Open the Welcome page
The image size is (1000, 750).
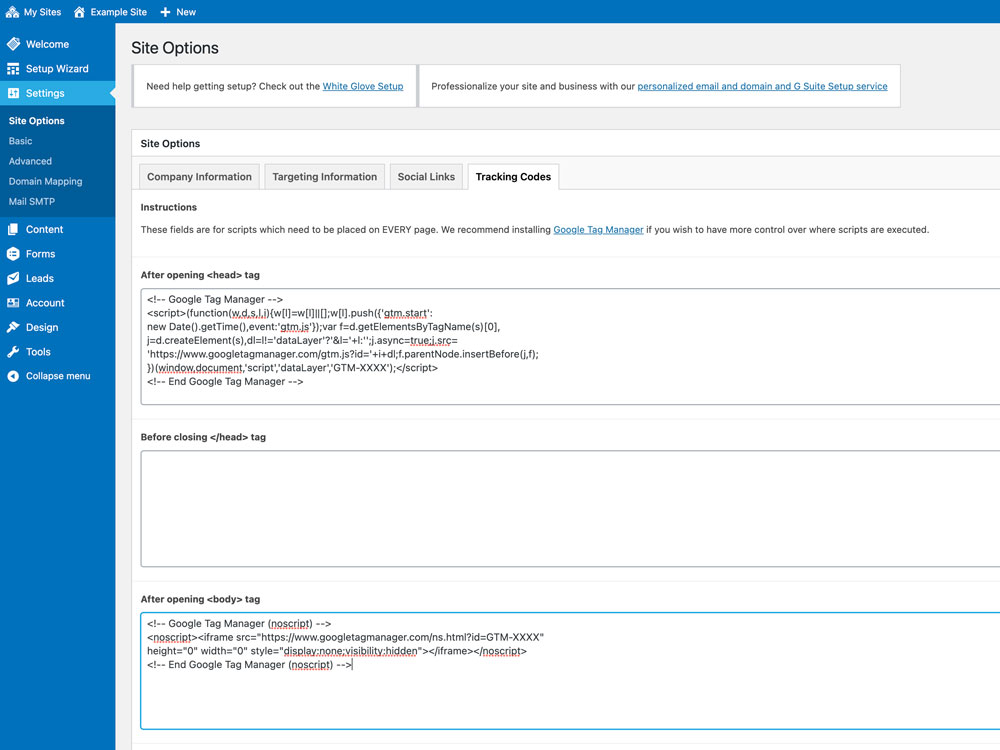tap(57, 44)
